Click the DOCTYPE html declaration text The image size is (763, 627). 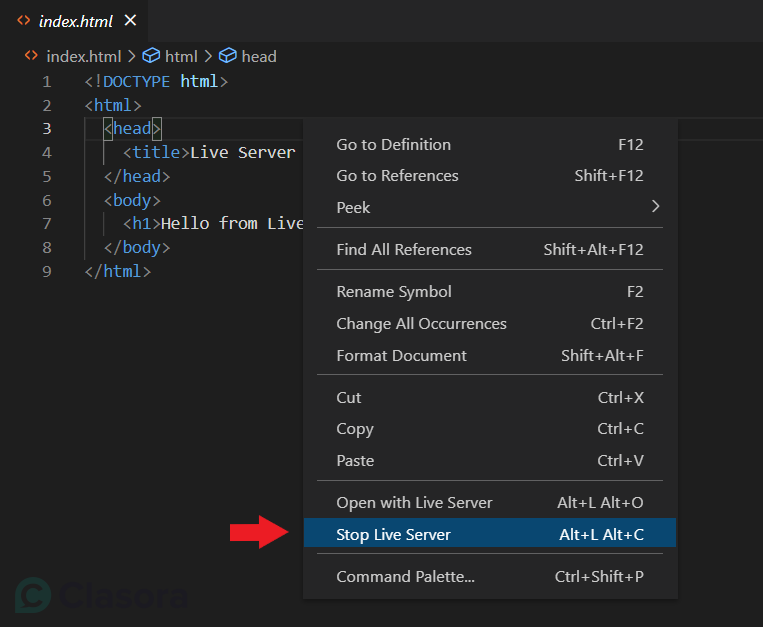(x=156, y=81)
